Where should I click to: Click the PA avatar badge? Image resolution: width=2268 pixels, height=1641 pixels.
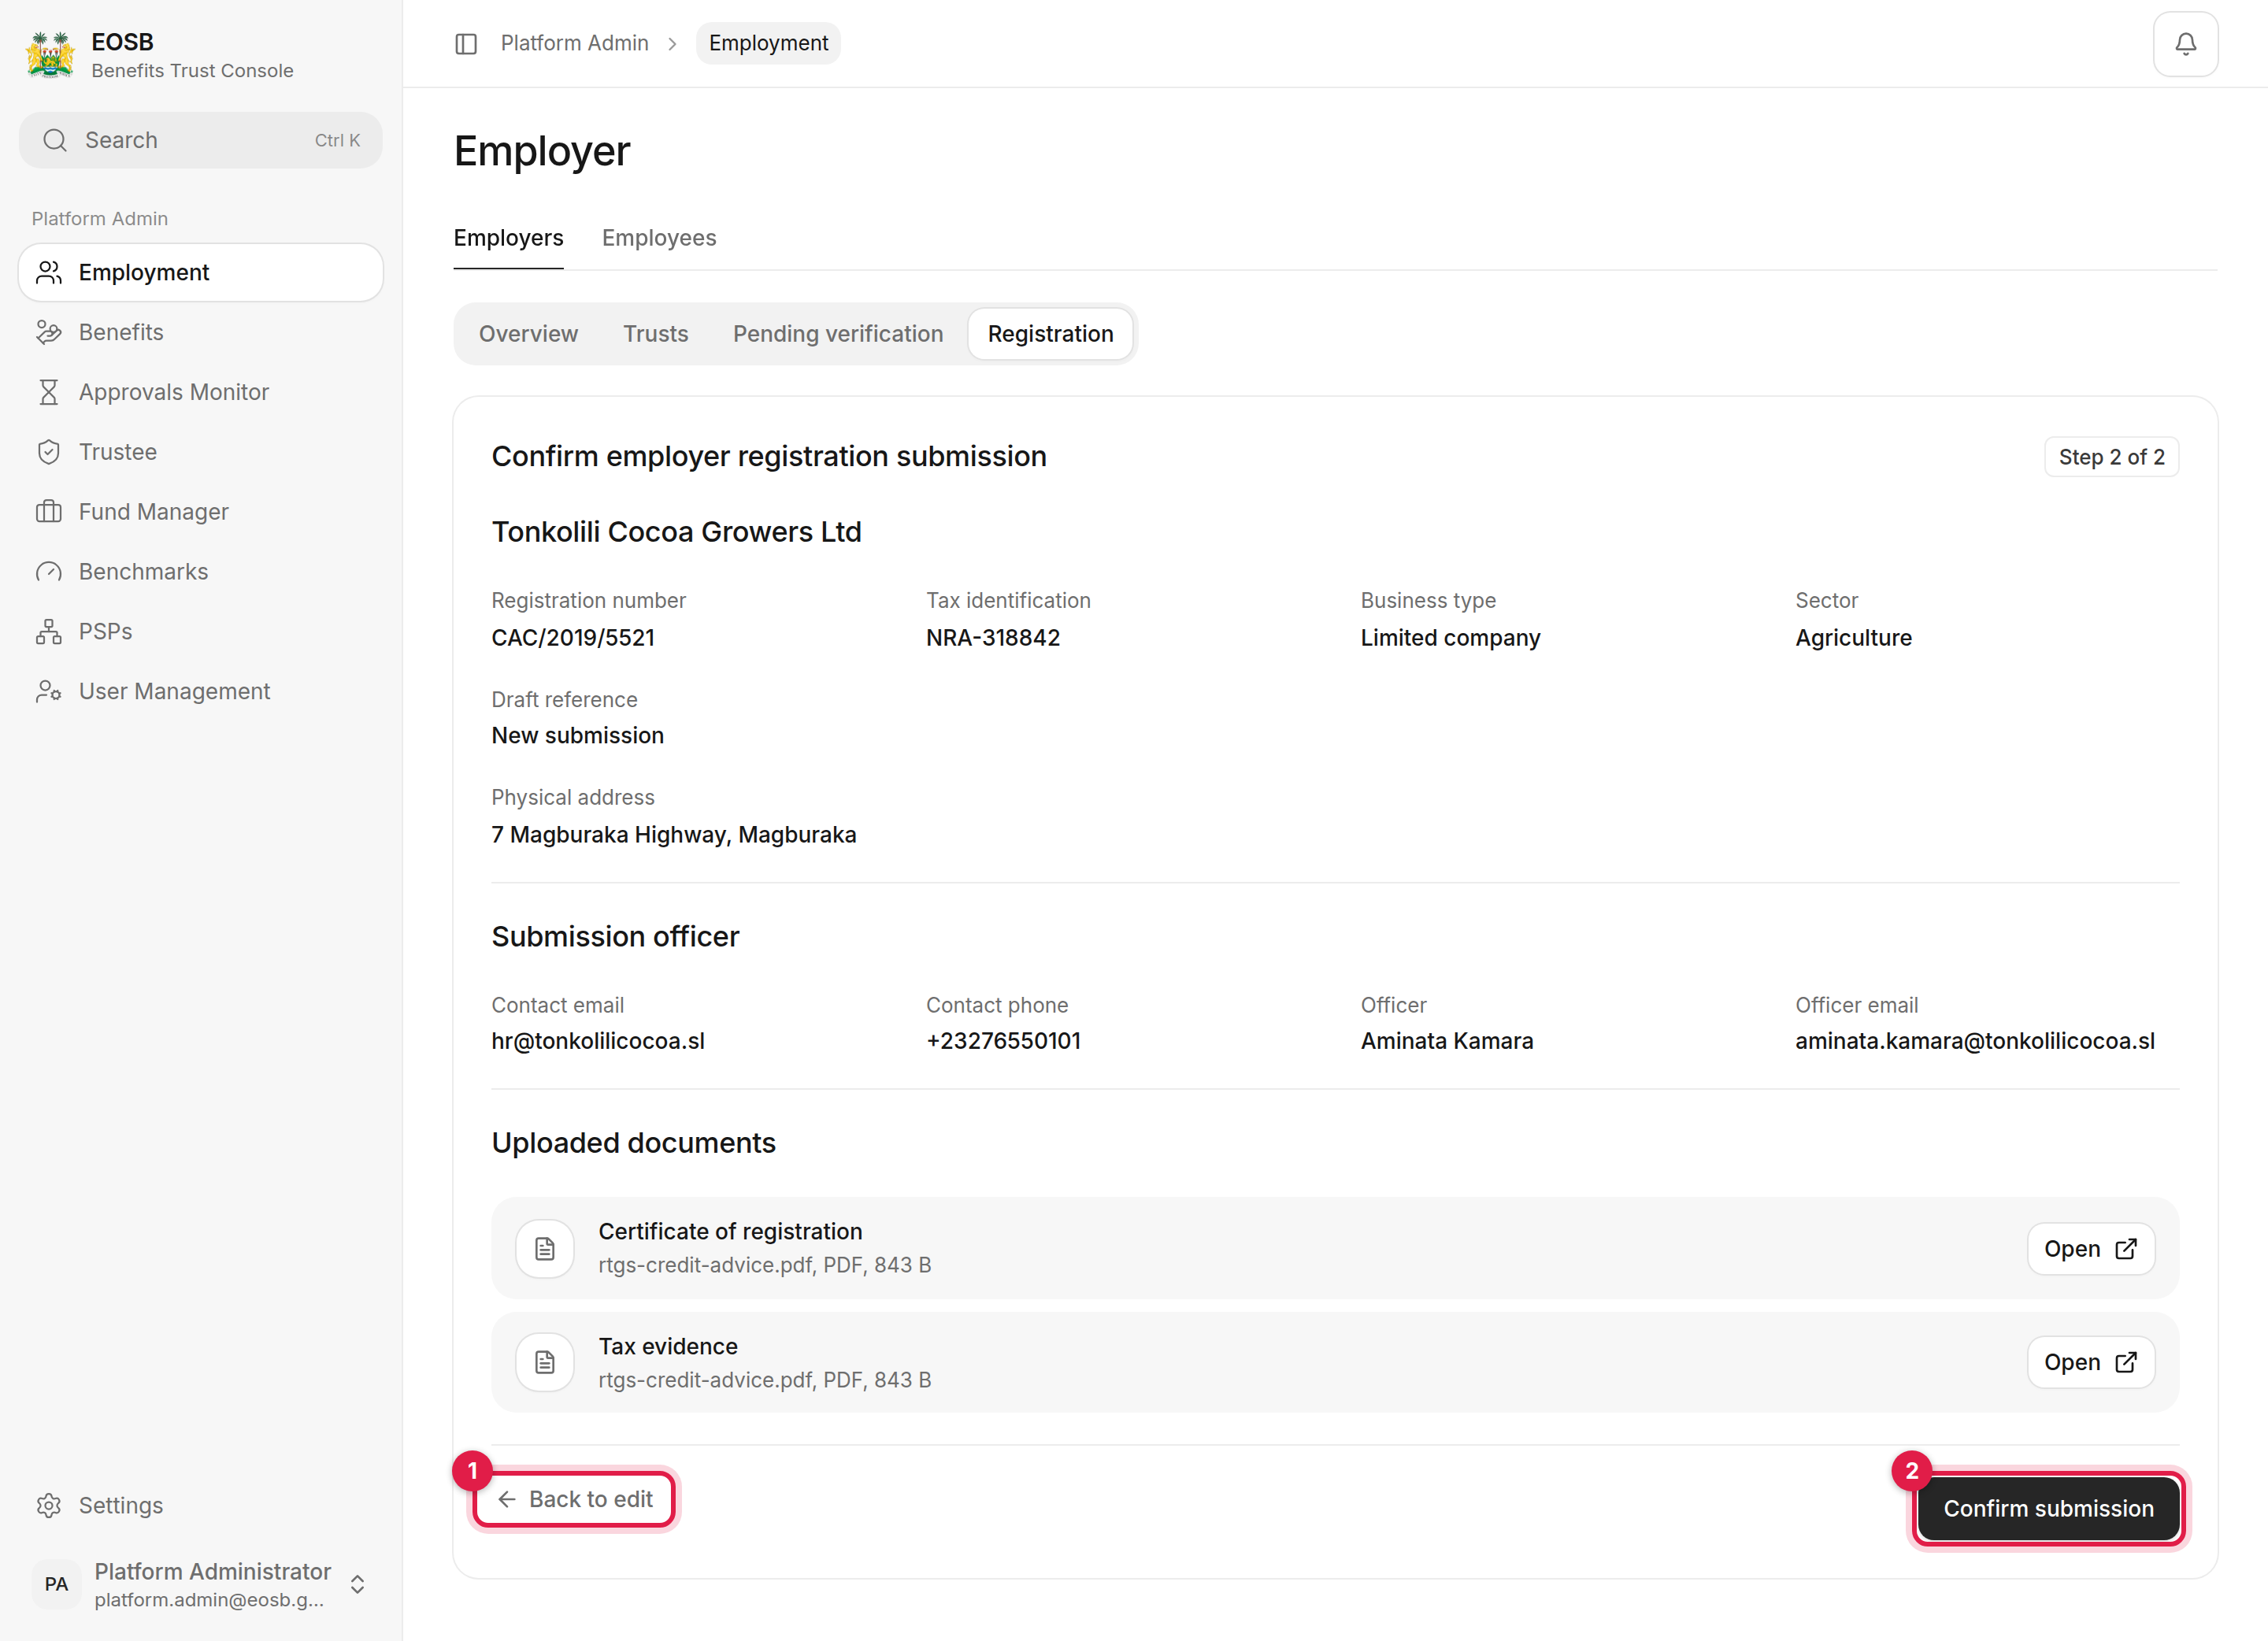[57, 1584]
